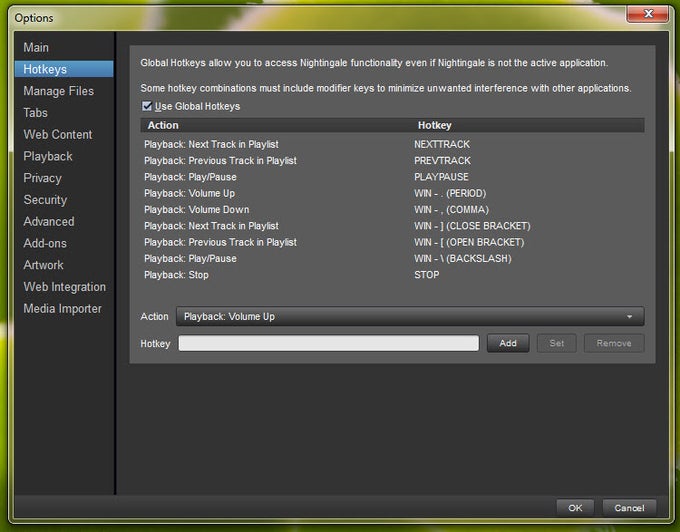This screenshot has height=532, width=680.
Task: Open the Security section
Action: [x=64, y=199]
